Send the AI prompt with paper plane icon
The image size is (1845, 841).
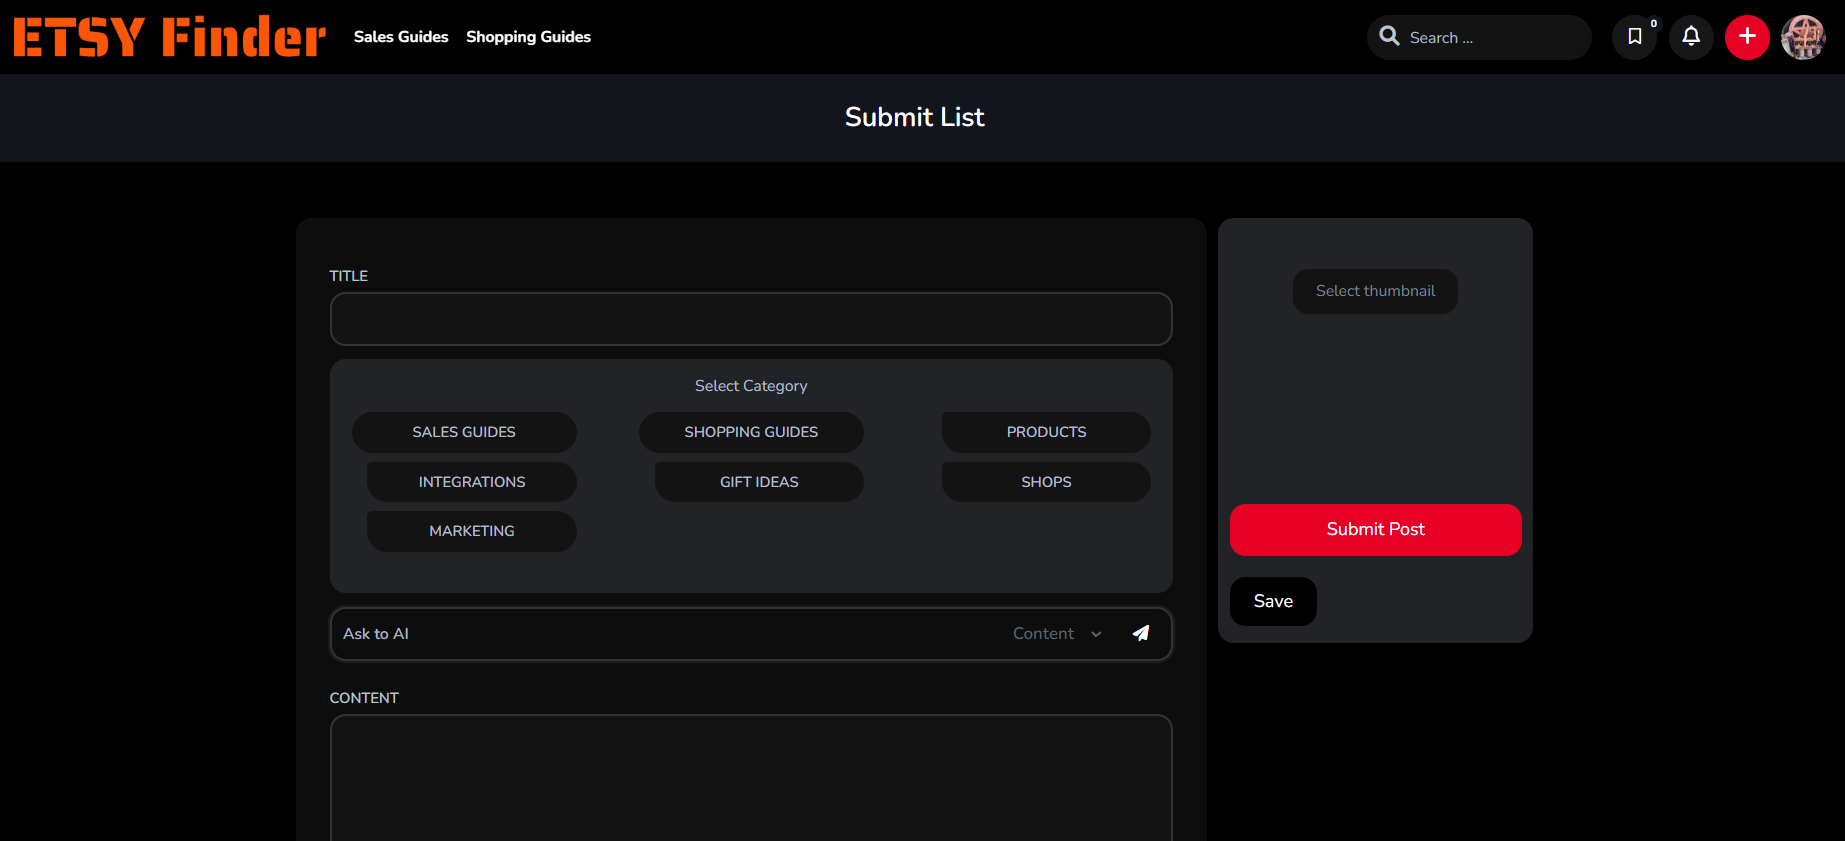[1141, 633]
